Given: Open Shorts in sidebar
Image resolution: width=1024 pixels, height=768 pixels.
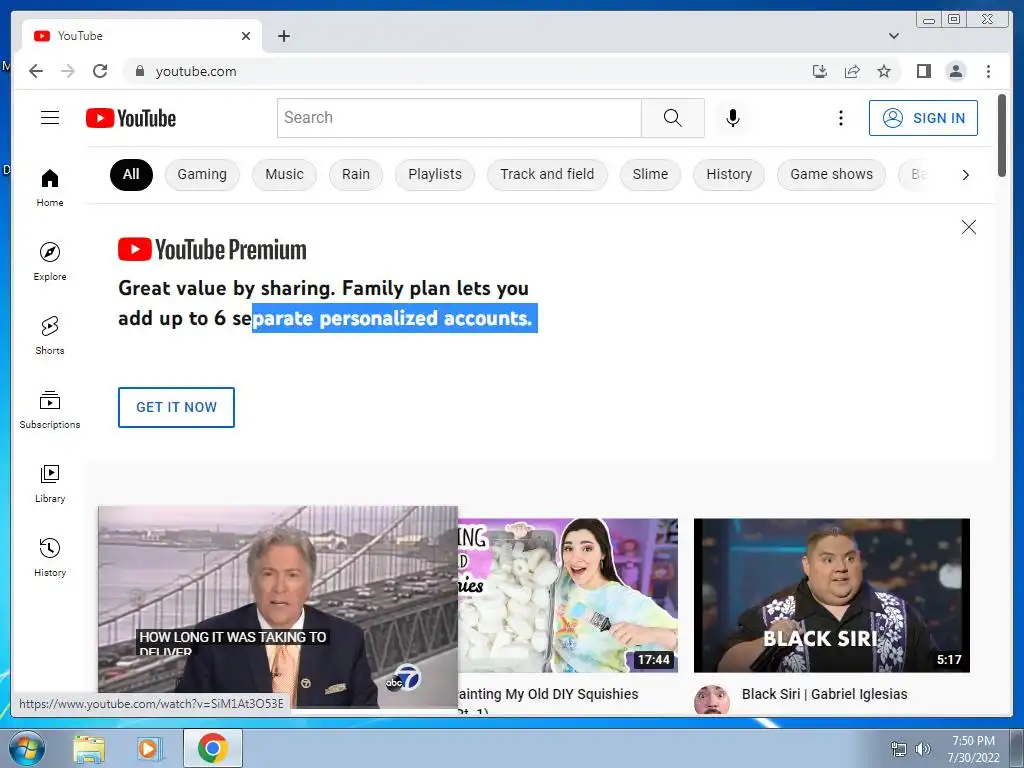Looking at the screenshot, I should coord(50,336).
